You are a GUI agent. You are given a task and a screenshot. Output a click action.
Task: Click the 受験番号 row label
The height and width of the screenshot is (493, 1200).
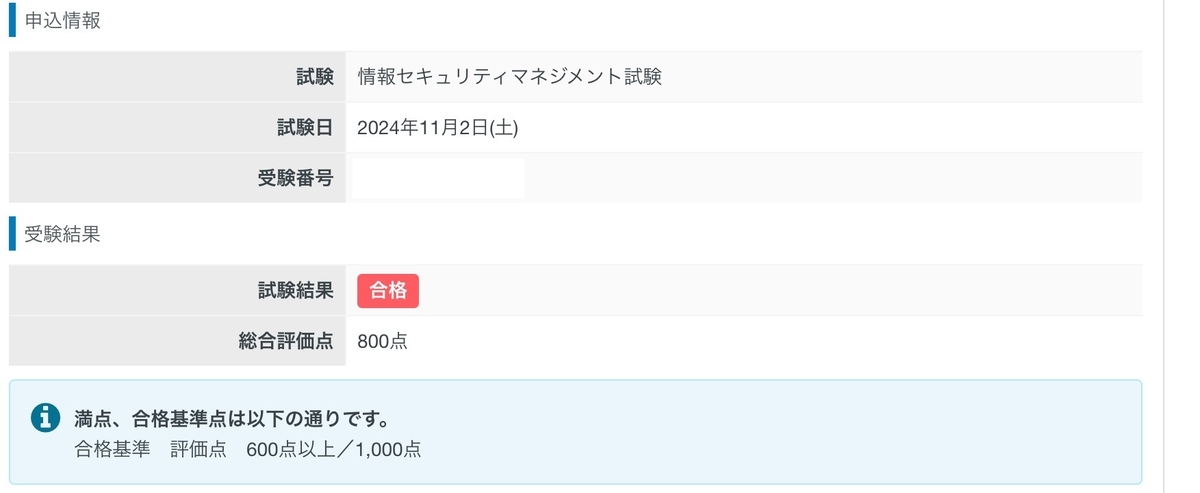pyautogui.click(x=295, y=179)
